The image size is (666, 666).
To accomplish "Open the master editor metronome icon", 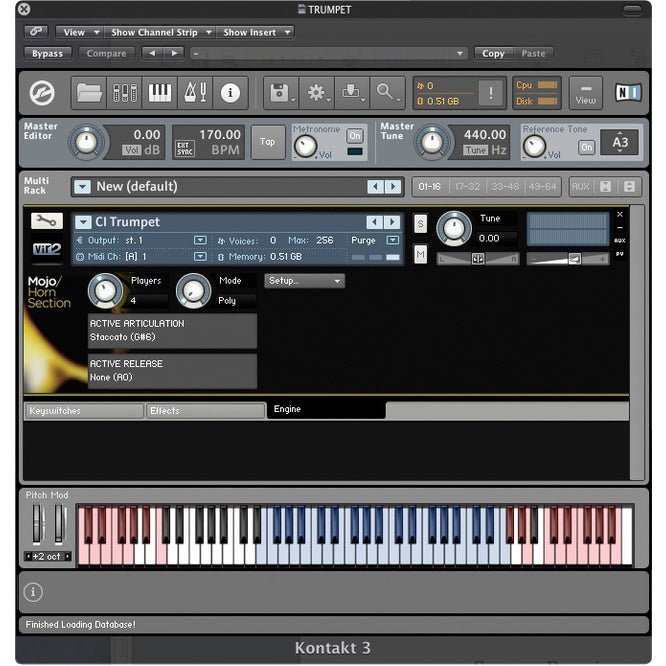I will point(195,93).
